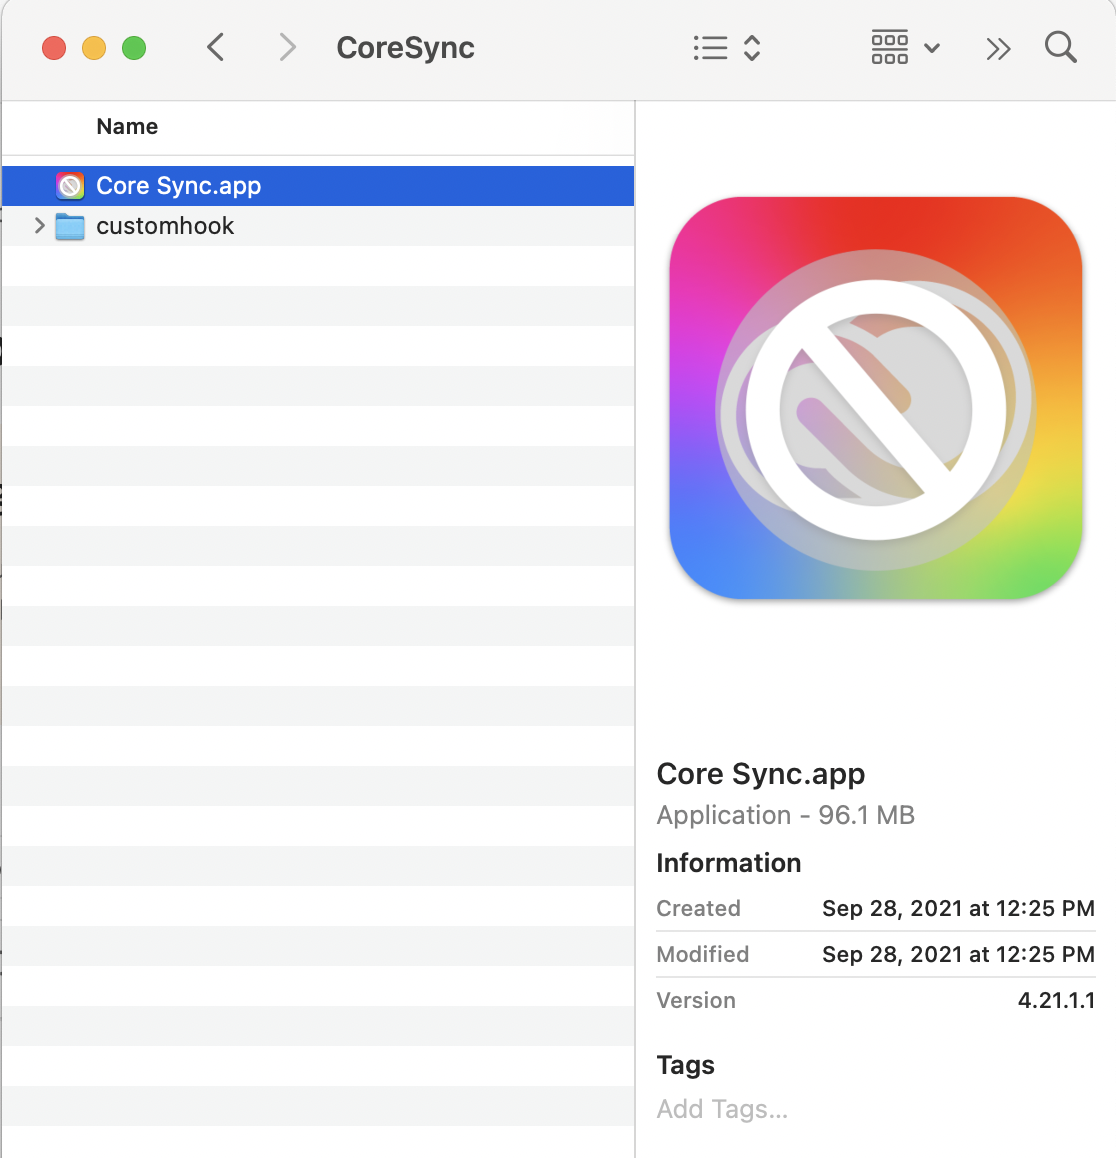The image size is (1116, 1158).
Task: Click the small Core Sync app icon
Action: click(70, 186)
